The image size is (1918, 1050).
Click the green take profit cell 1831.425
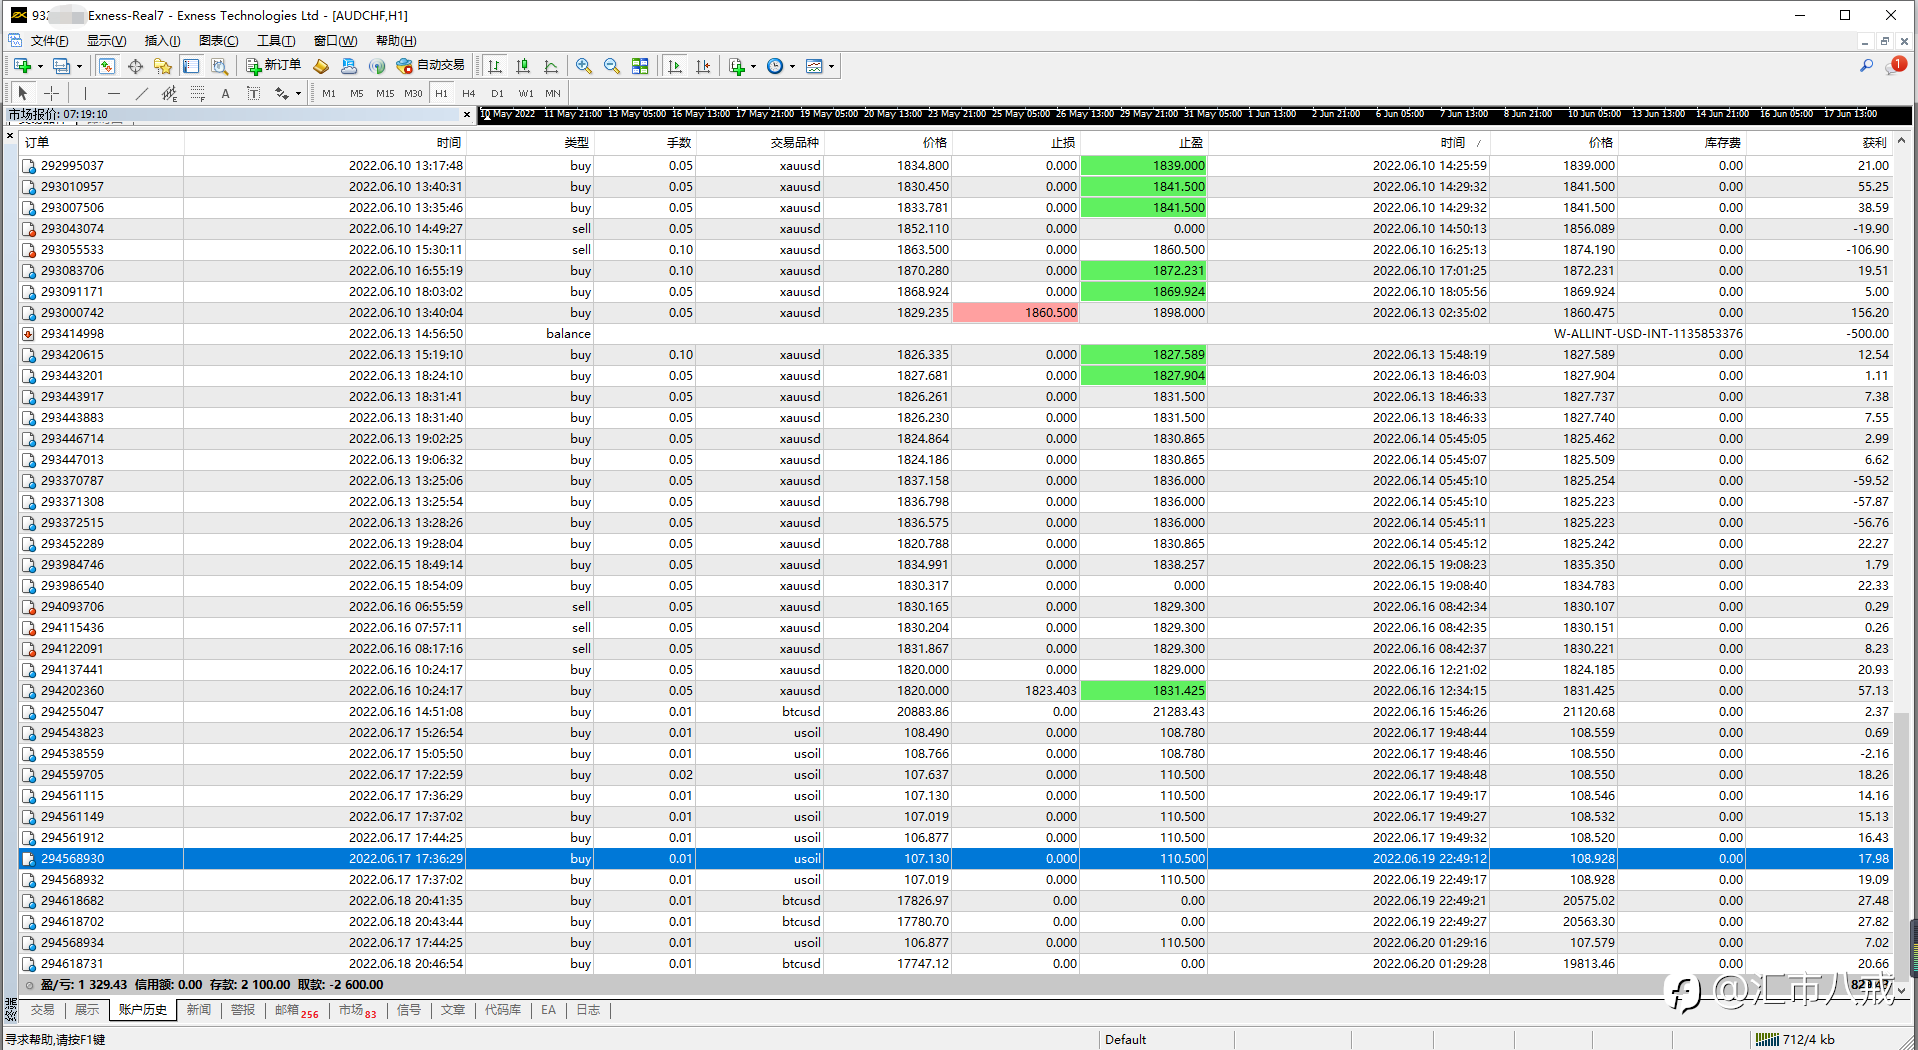coord(1143,691)
